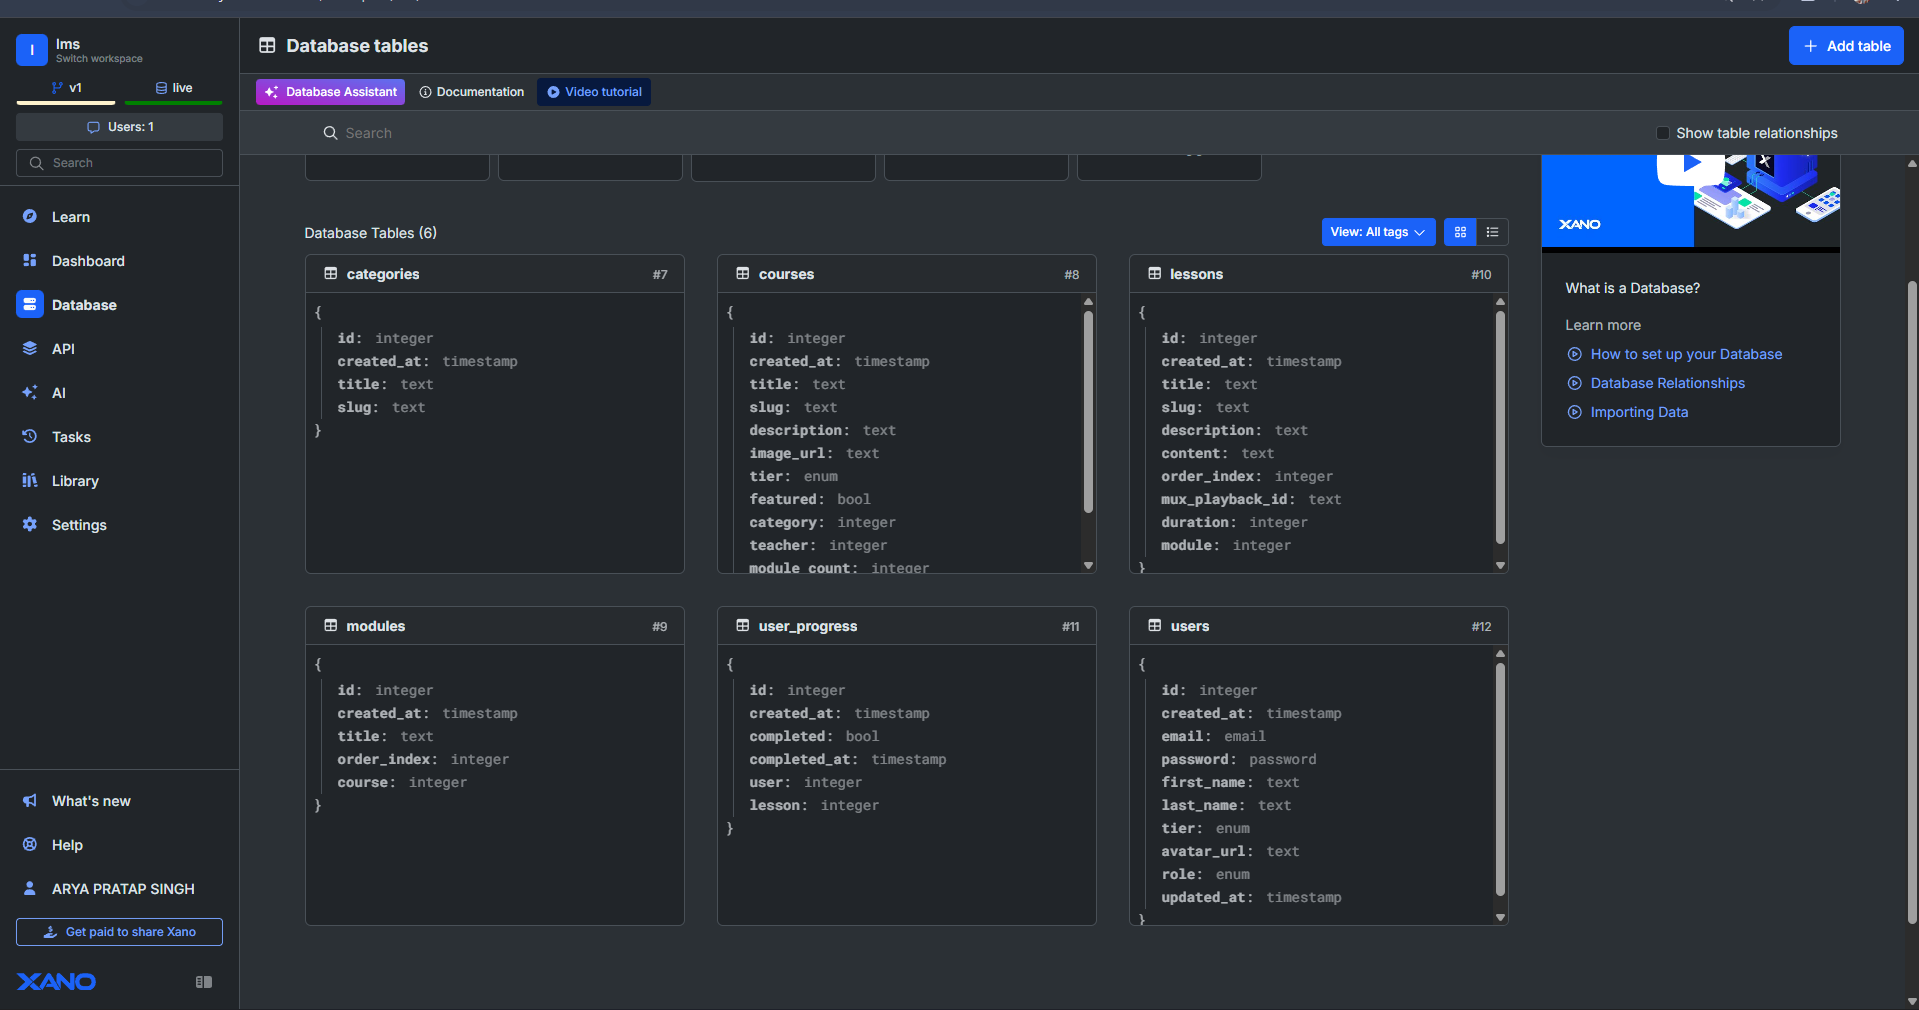Open the Library panel icon
The image size is (1919, 1010).
click(x=30, y=481)
